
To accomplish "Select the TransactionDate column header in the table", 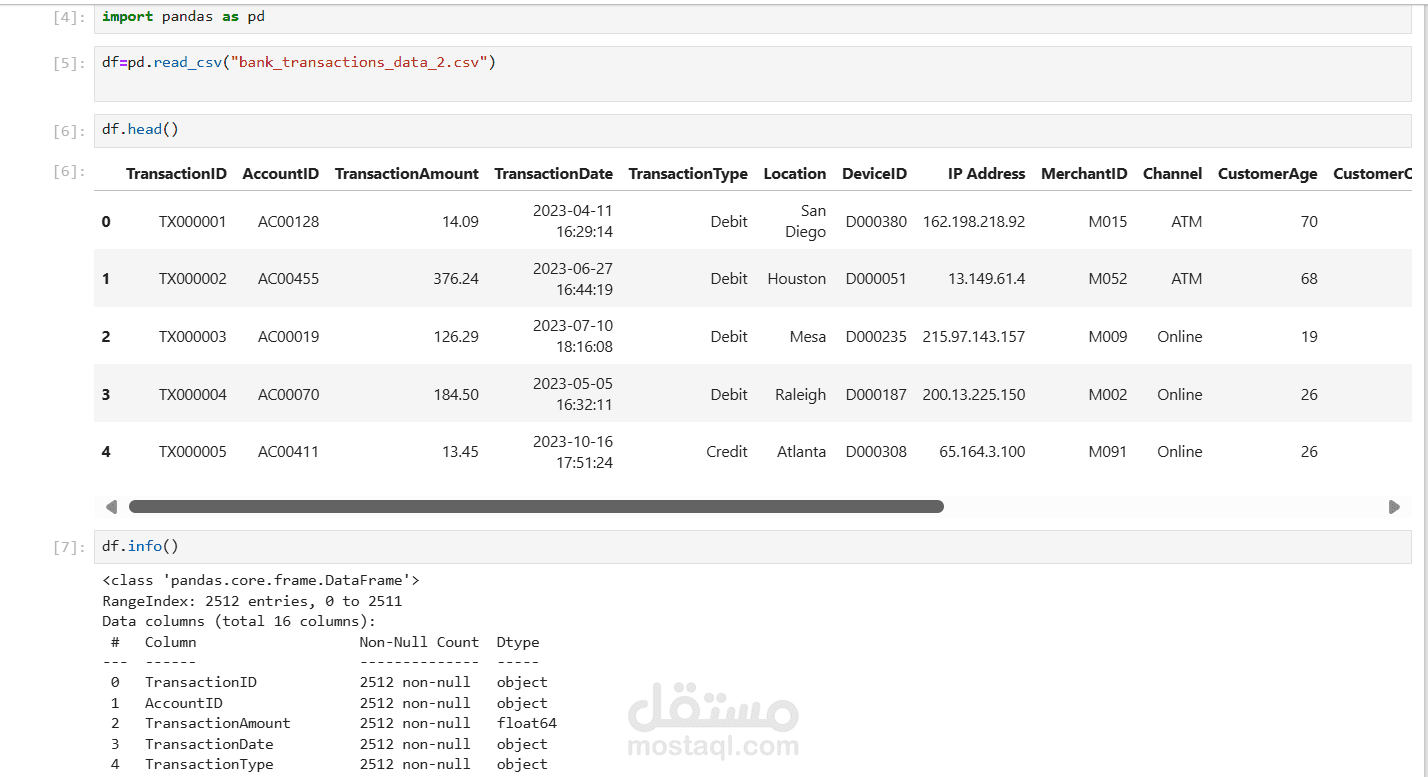I will pyautogui.click(x=554, y=174).
